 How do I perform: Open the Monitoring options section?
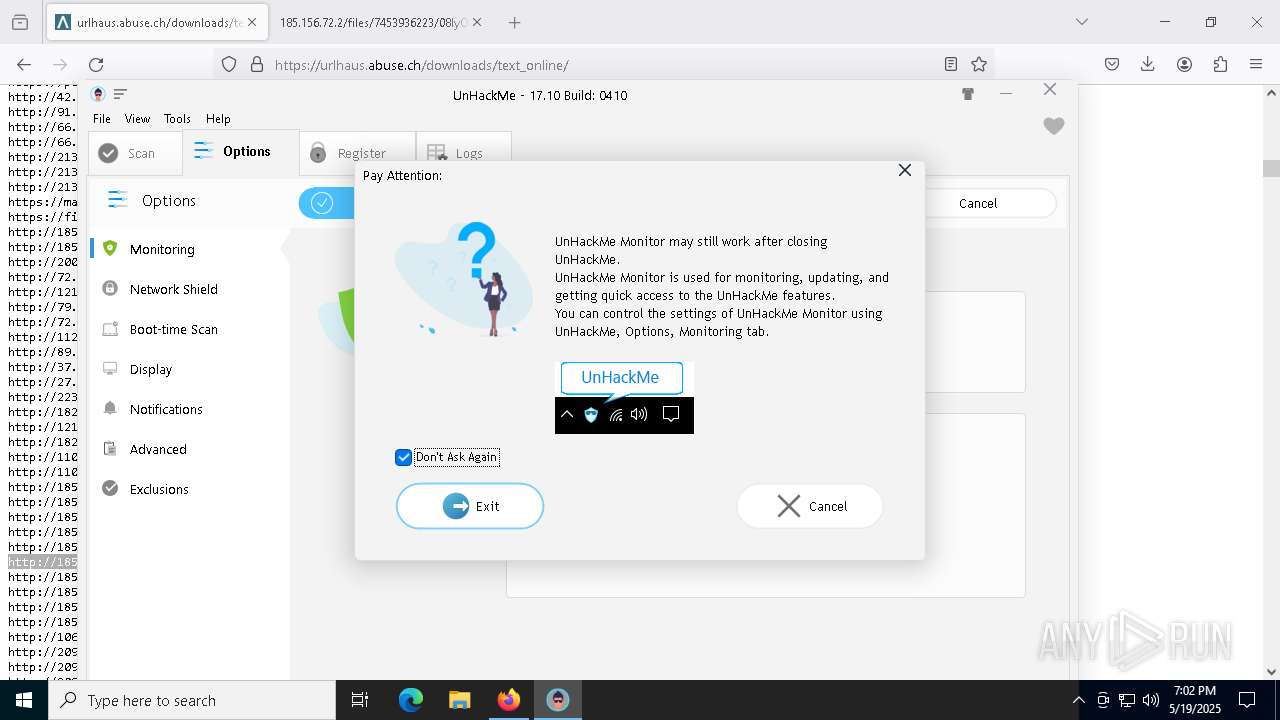coord(162,249)
